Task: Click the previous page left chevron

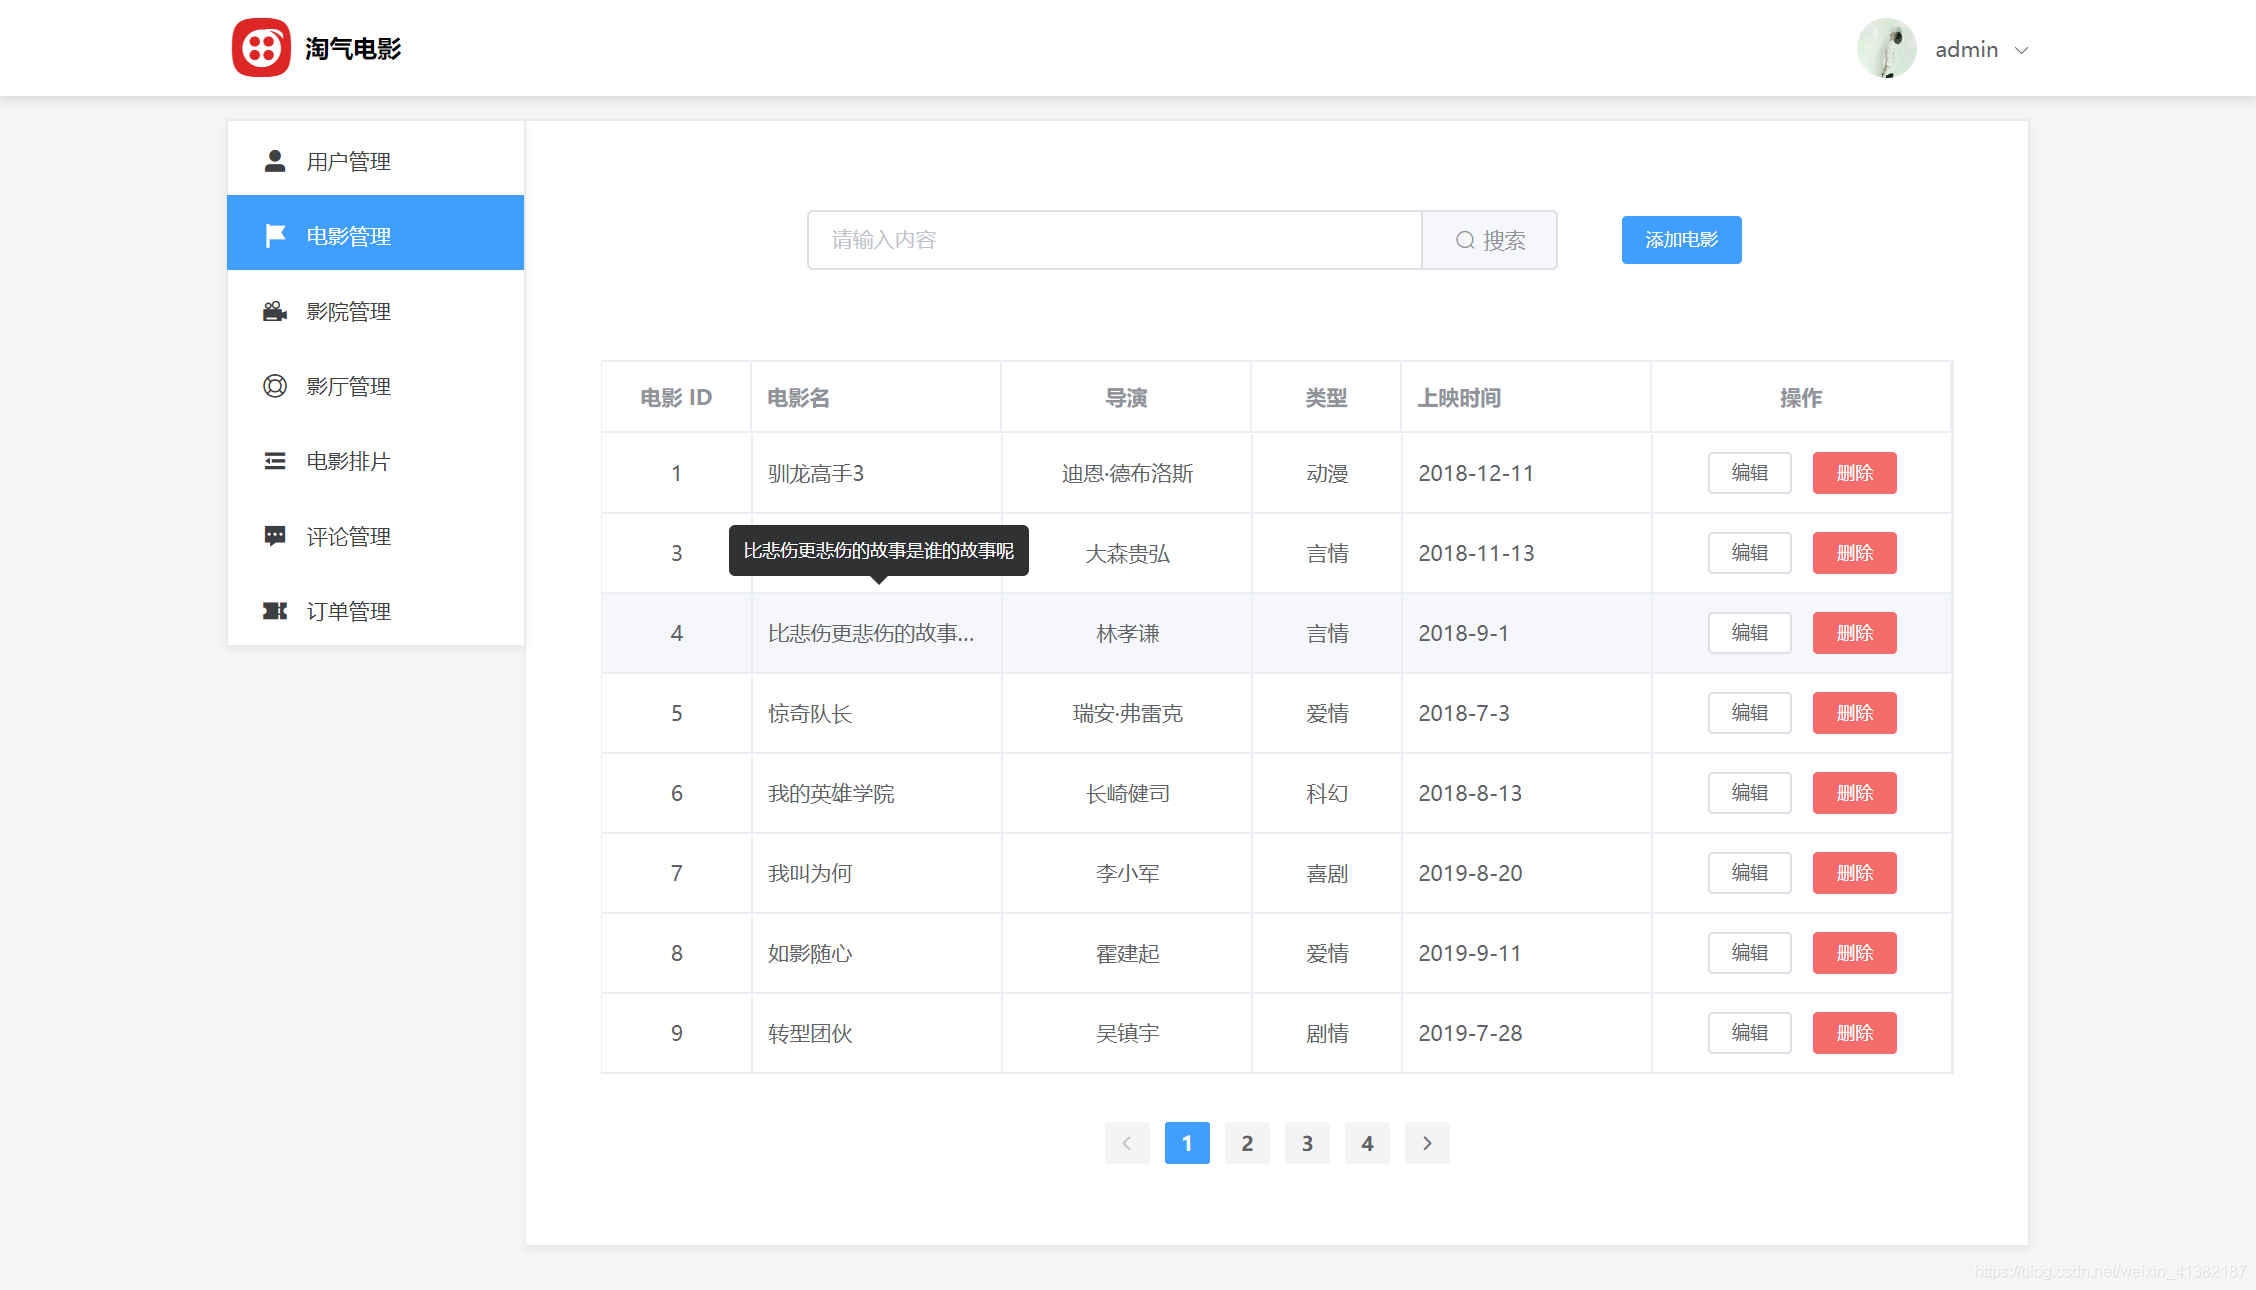Action: (x=1127, y=1143)
